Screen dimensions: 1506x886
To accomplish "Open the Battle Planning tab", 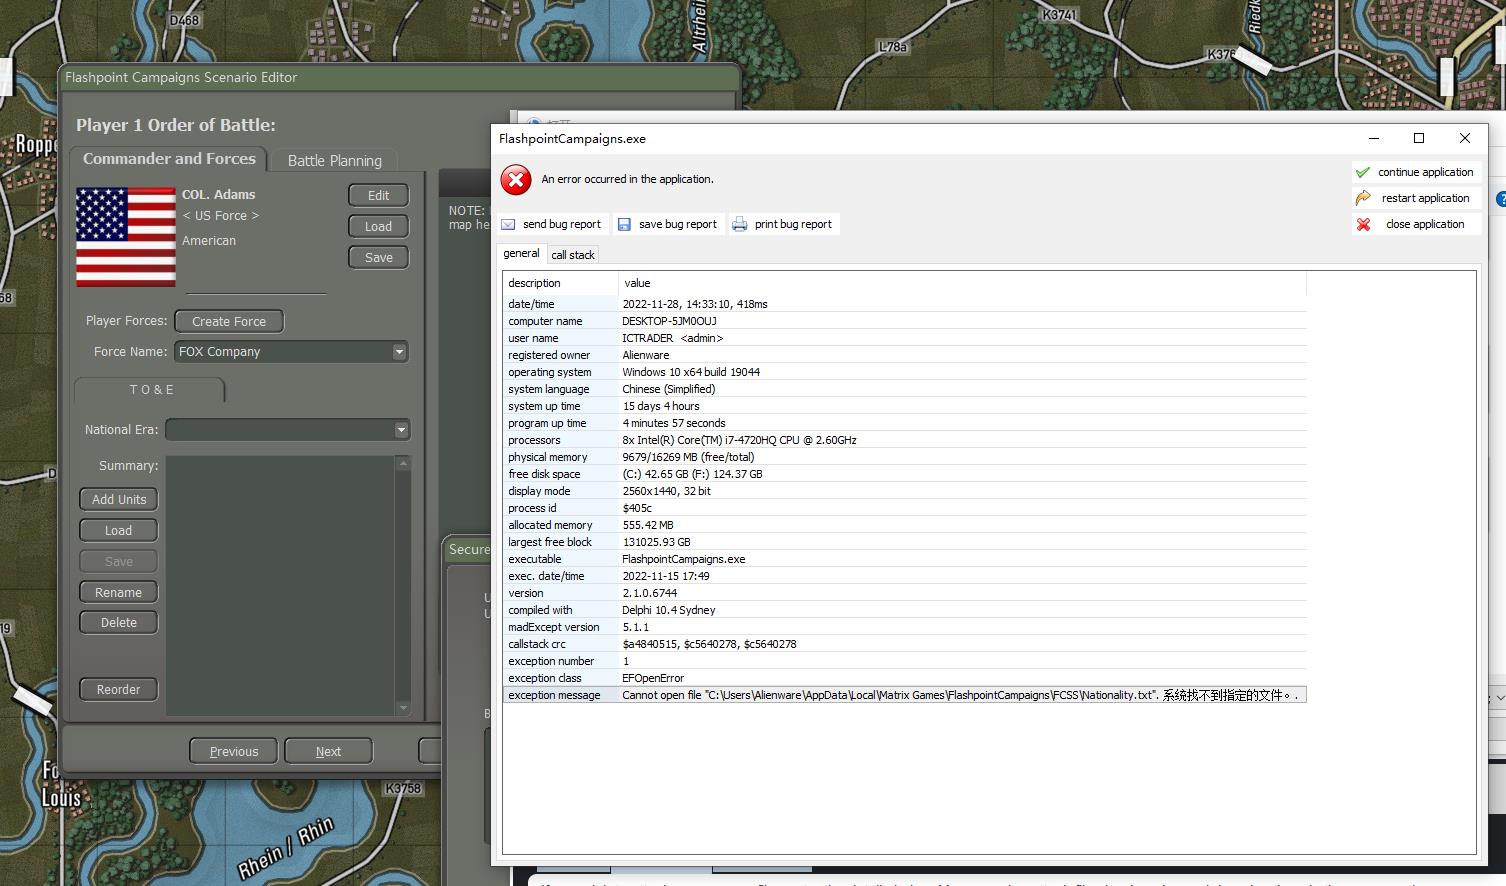I will tap(334, 160).
